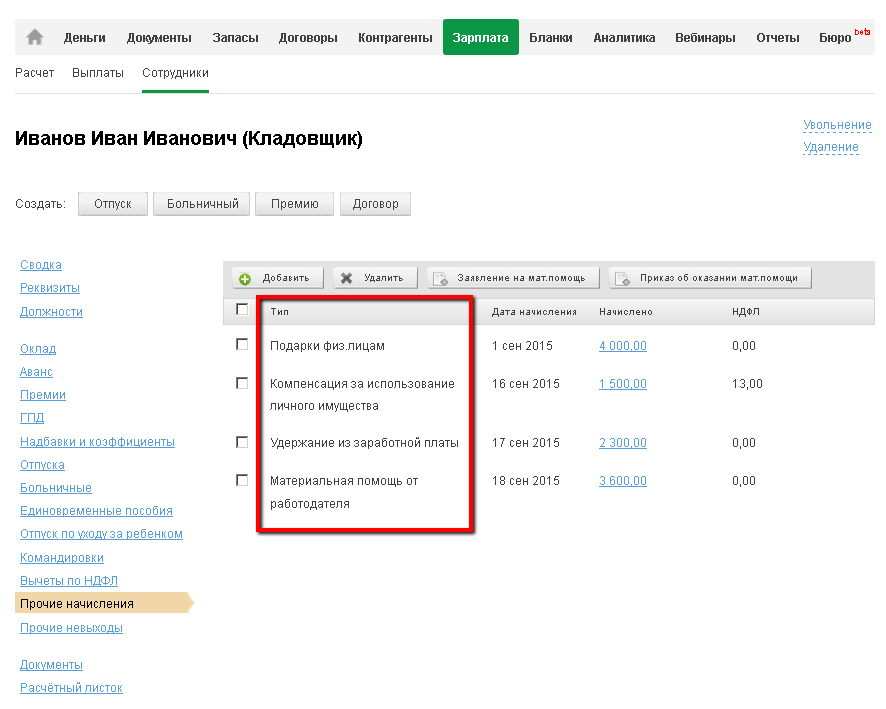The width and height of the screenshot is (886, 709).
Task: Click the Home icon in navigation bar
Action: tap(35, 37)
